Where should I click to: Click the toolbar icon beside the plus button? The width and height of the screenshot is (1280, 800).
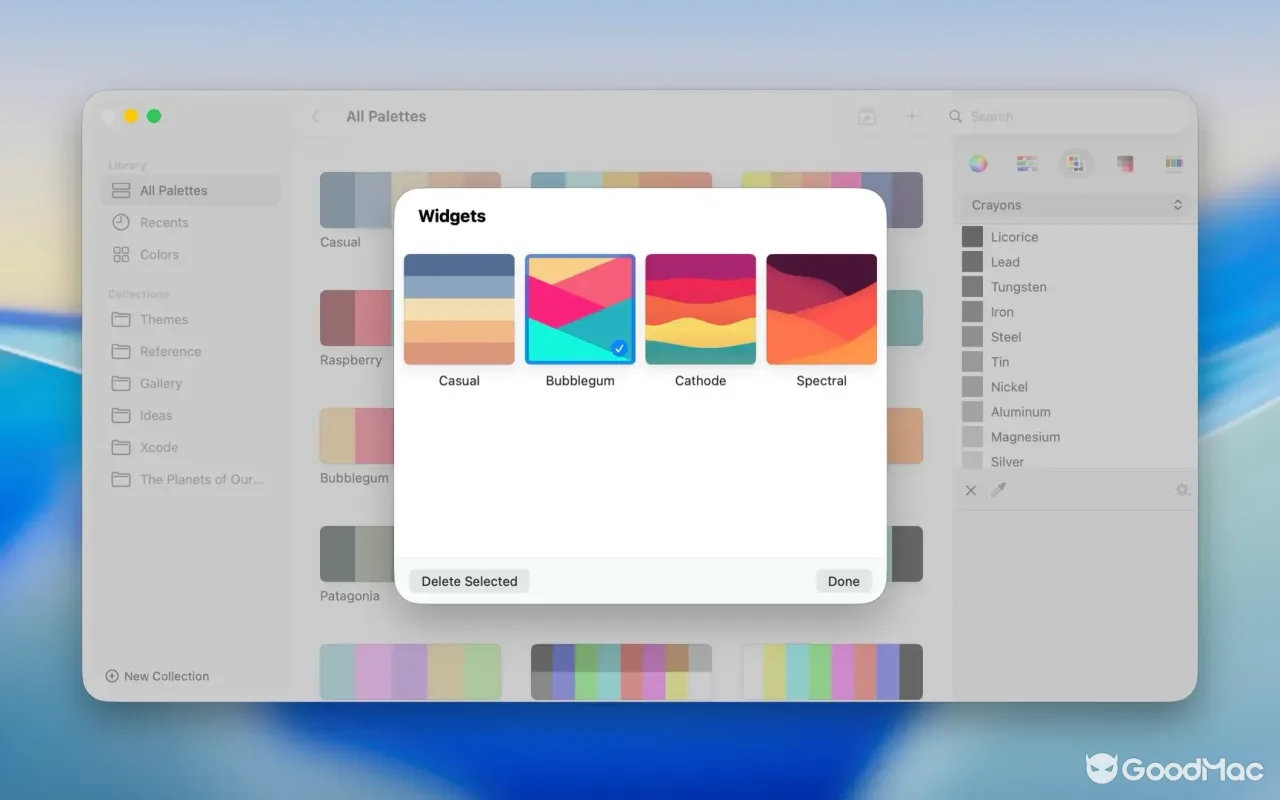coord(867,116)
